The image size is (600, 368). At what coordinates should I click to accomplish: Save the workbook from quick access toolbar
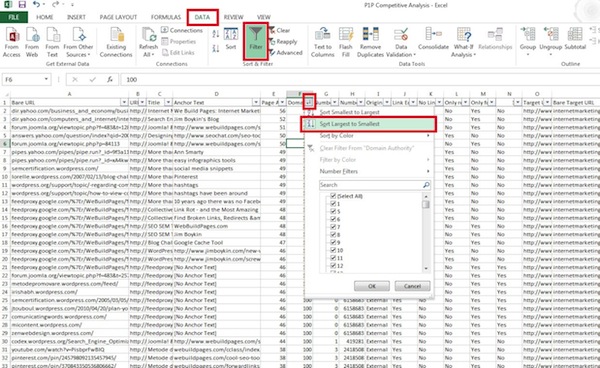[22, 5]
